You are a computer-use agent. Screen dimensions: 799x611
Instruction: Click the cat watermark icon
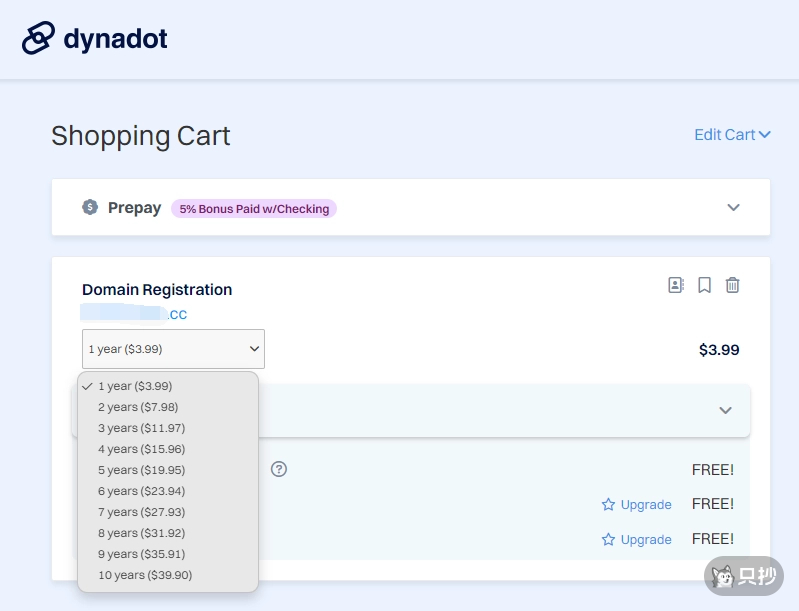[720, 576]
